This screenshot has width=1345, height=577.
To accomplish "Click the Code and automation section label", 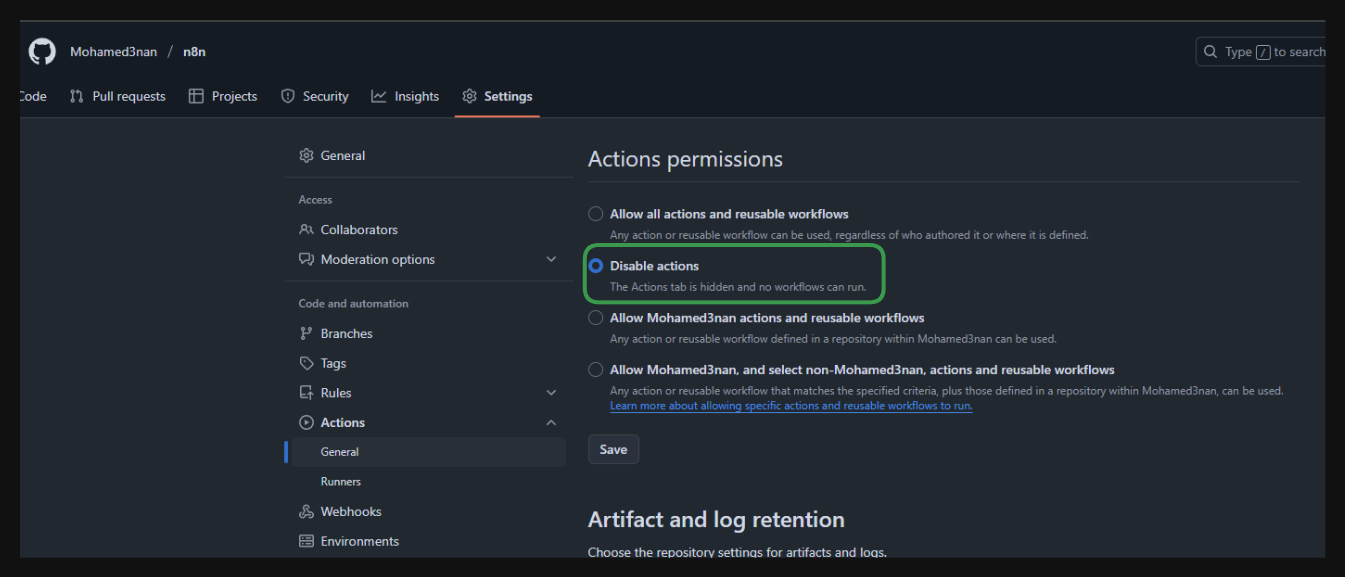I will coord(353,303).
